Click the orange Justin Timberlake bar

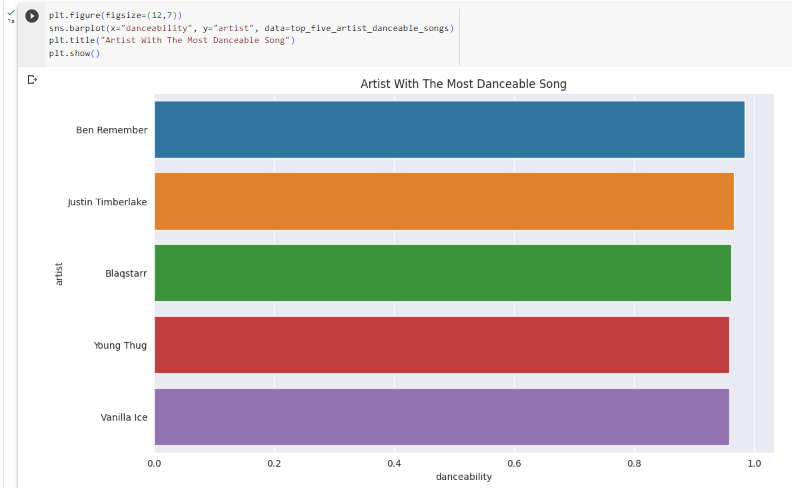pyautogui.click(x=444, y=202)
